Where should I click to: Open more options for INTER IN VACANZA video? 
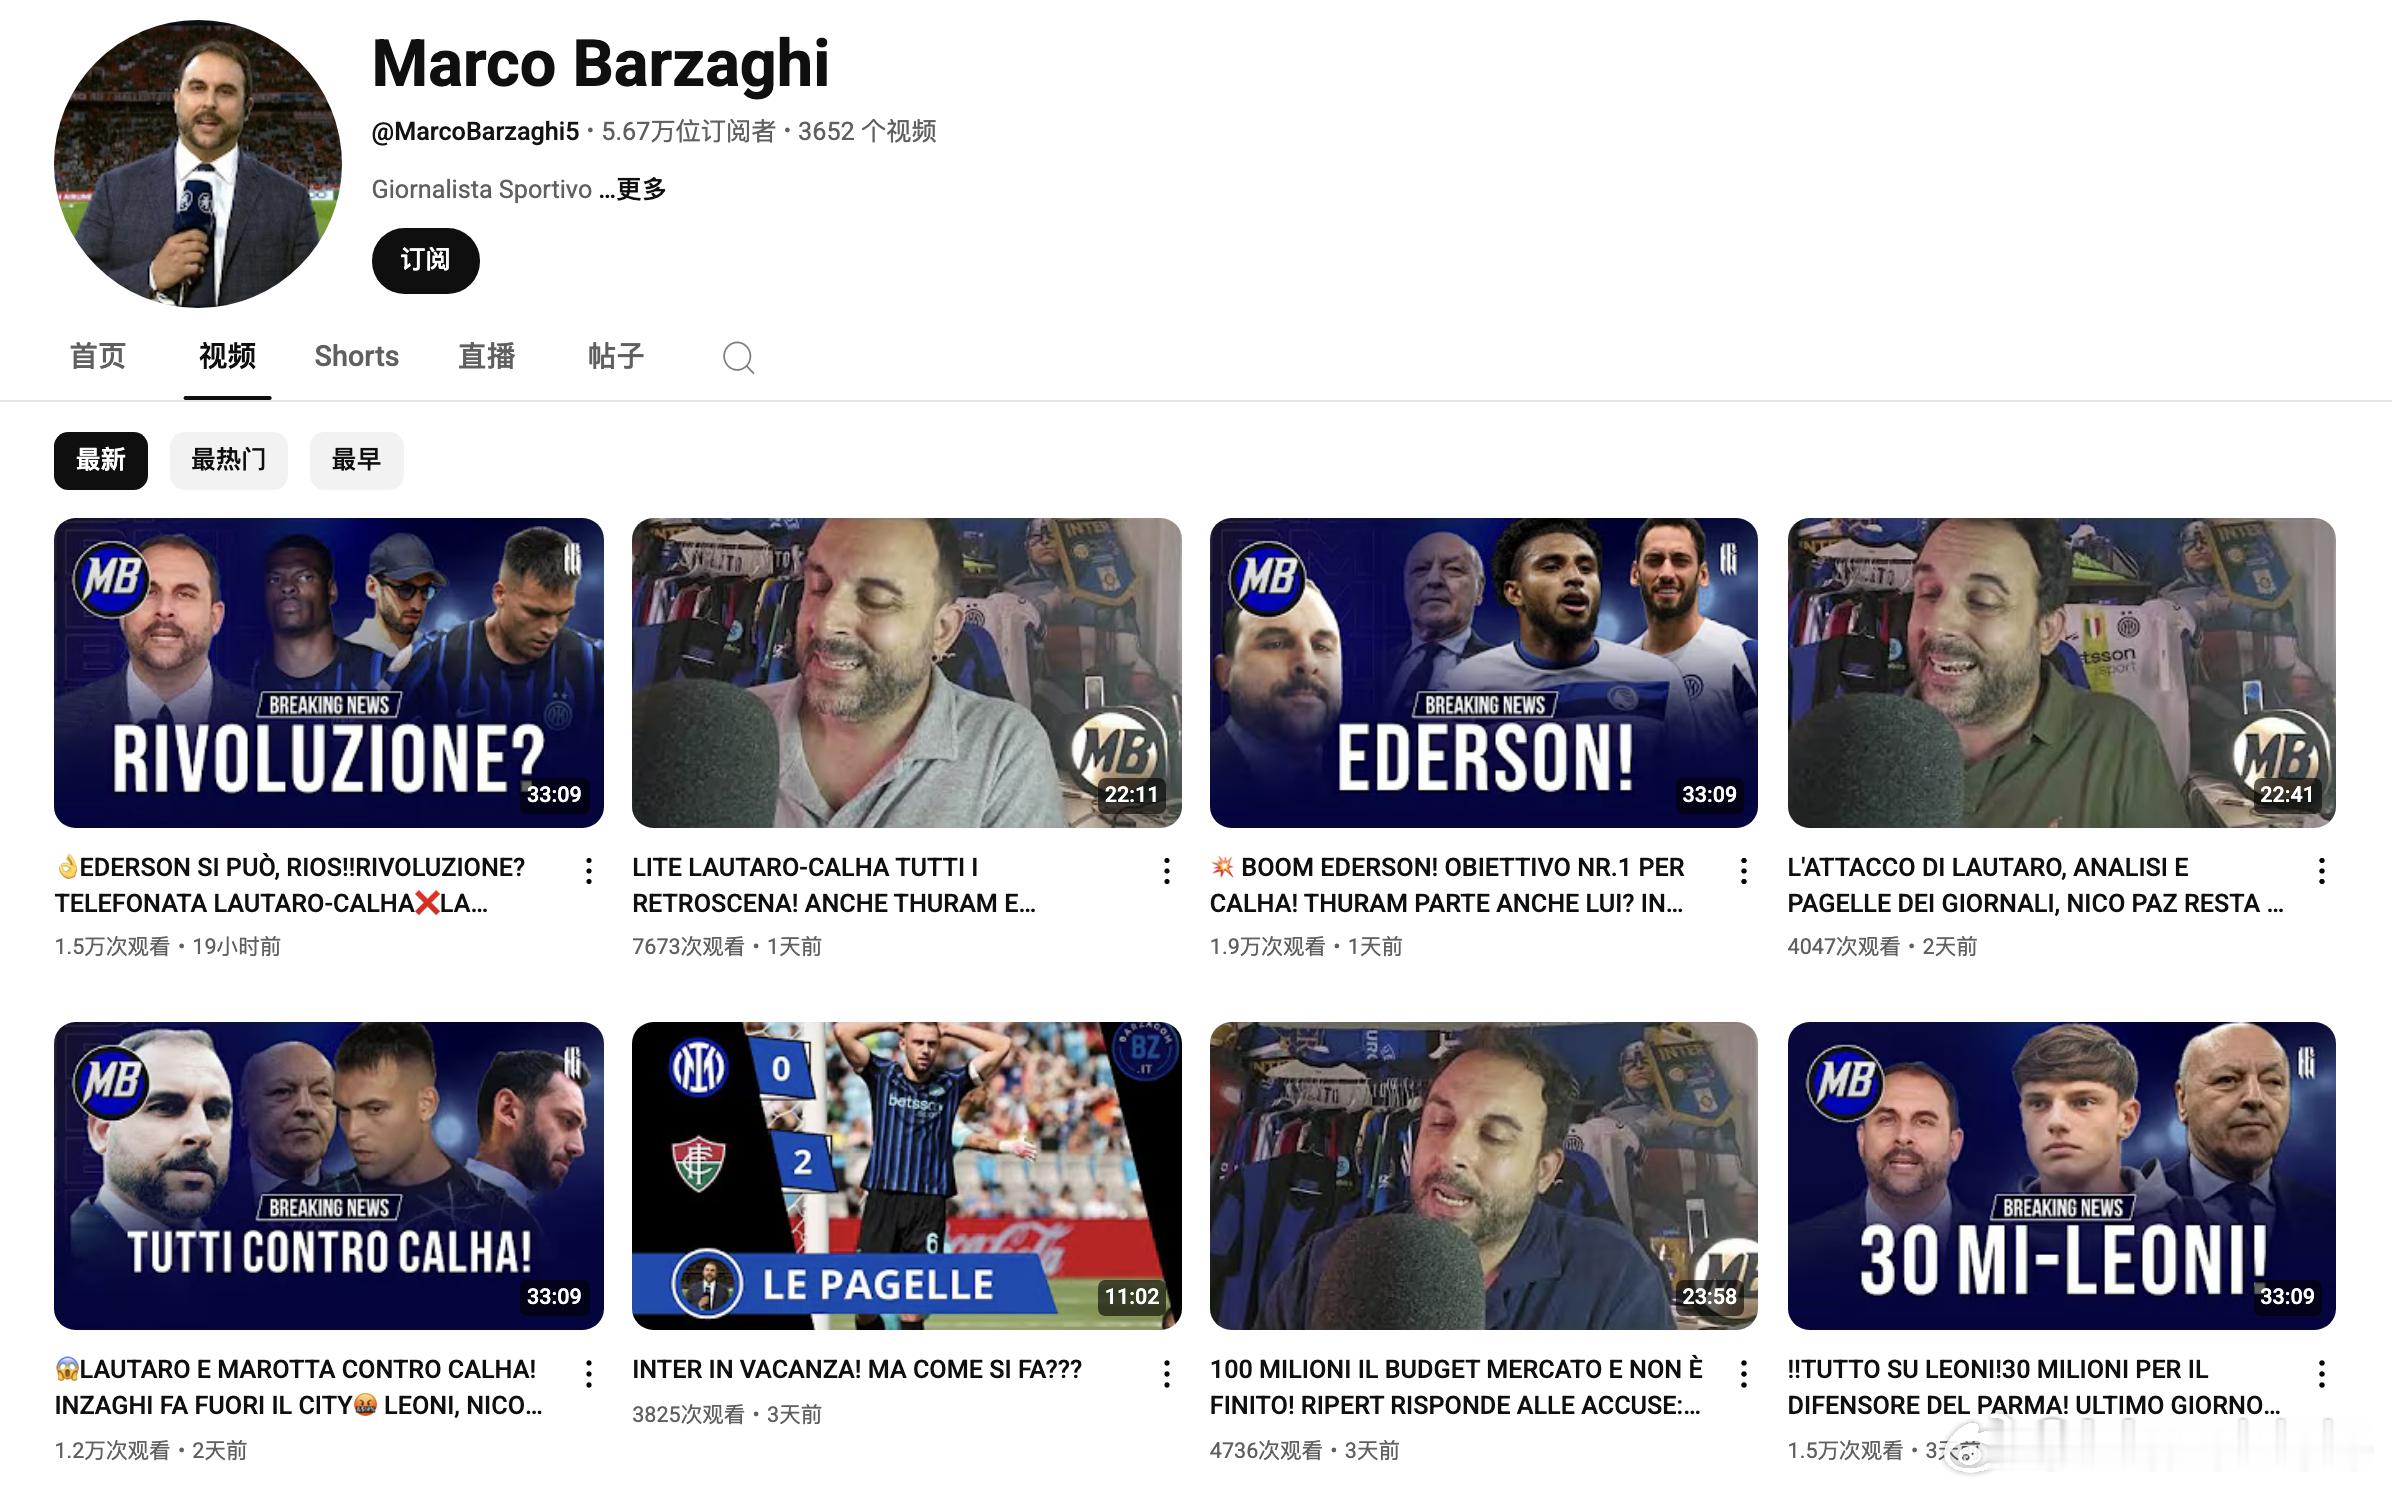coord(1166,1374)
